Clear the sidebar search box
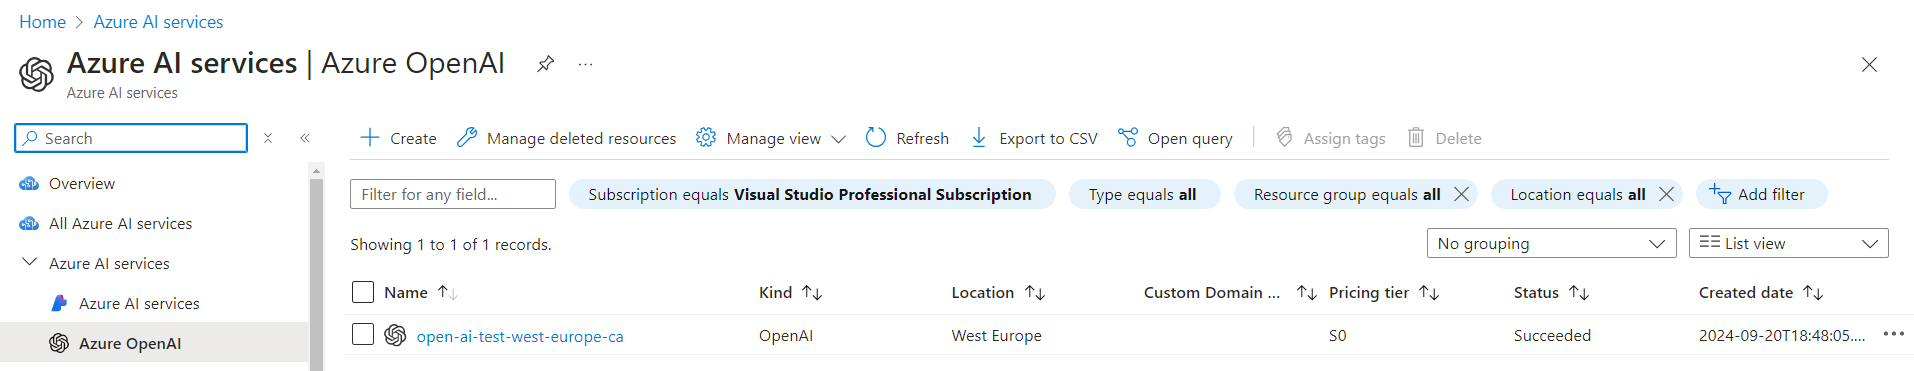Screen dimensions: 1914x371 268,138
